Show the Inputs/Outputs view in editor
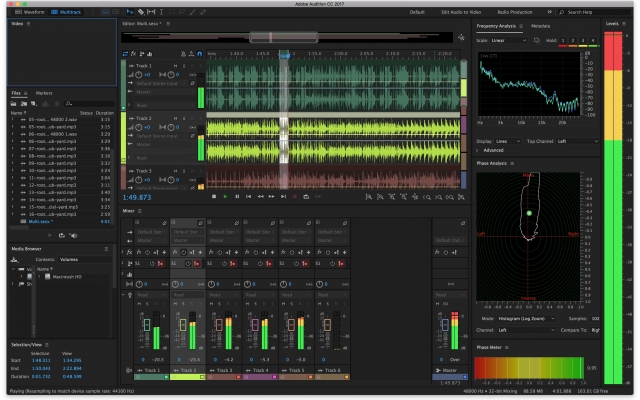640x400 pixels. pyautogui.click(x=125, y=54)
